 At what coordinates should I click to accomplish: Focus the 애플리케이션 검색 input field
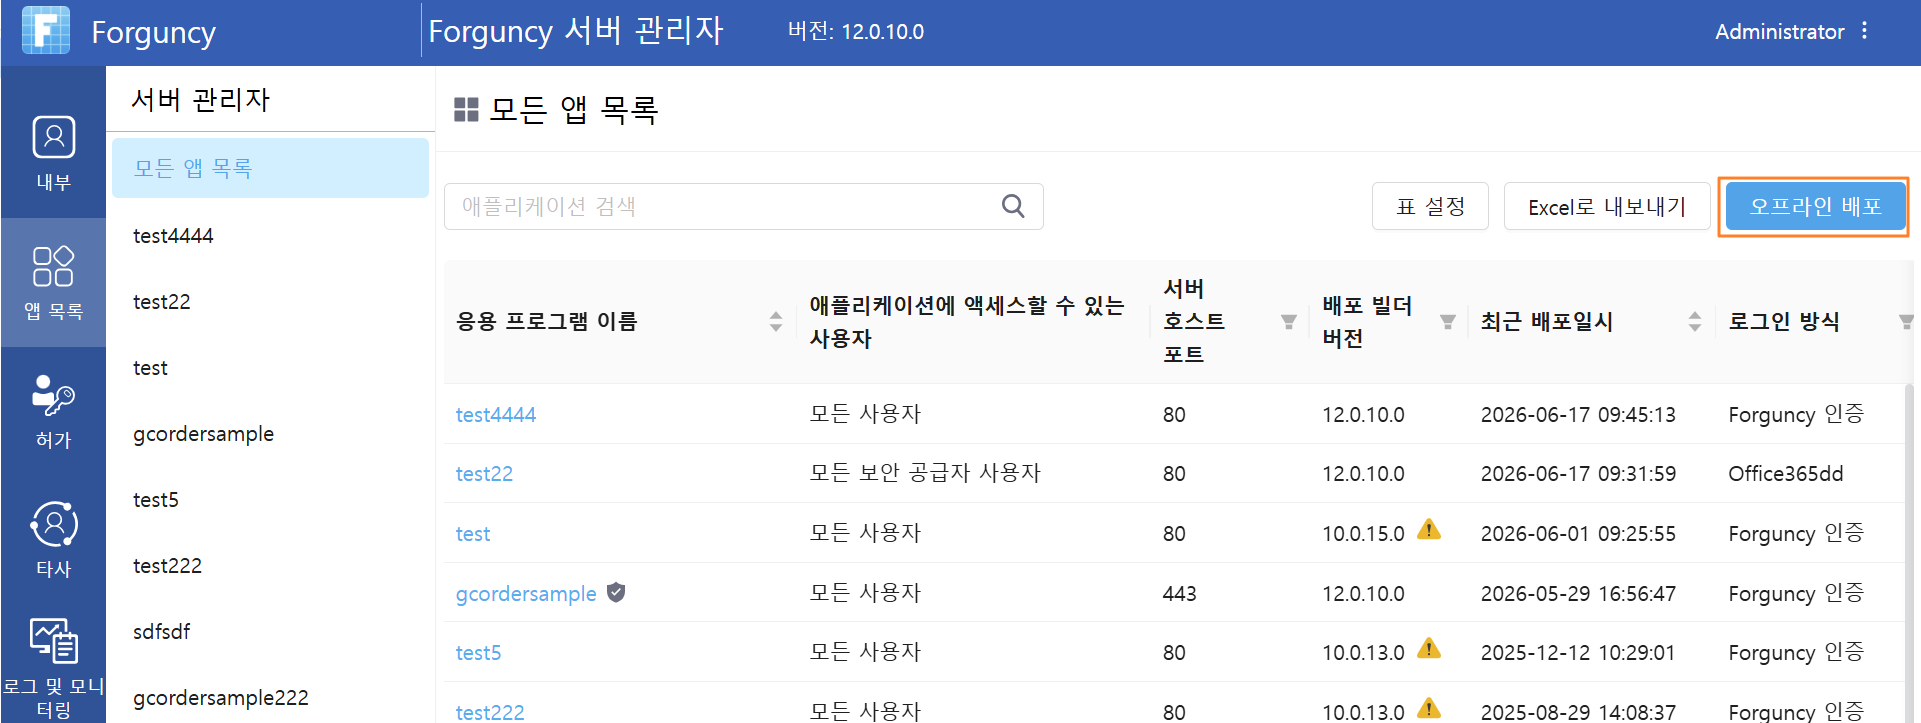(743, 206)
